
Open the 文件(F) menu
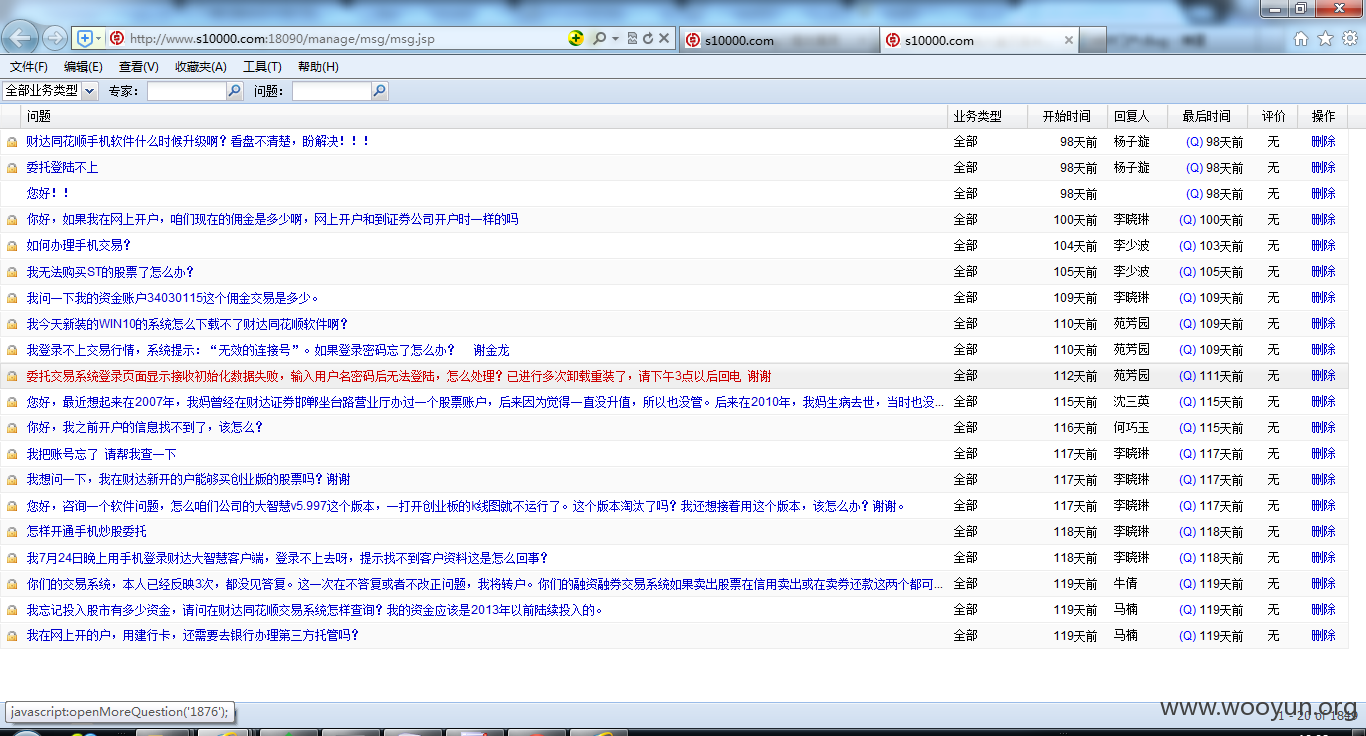tap(29, 67)
